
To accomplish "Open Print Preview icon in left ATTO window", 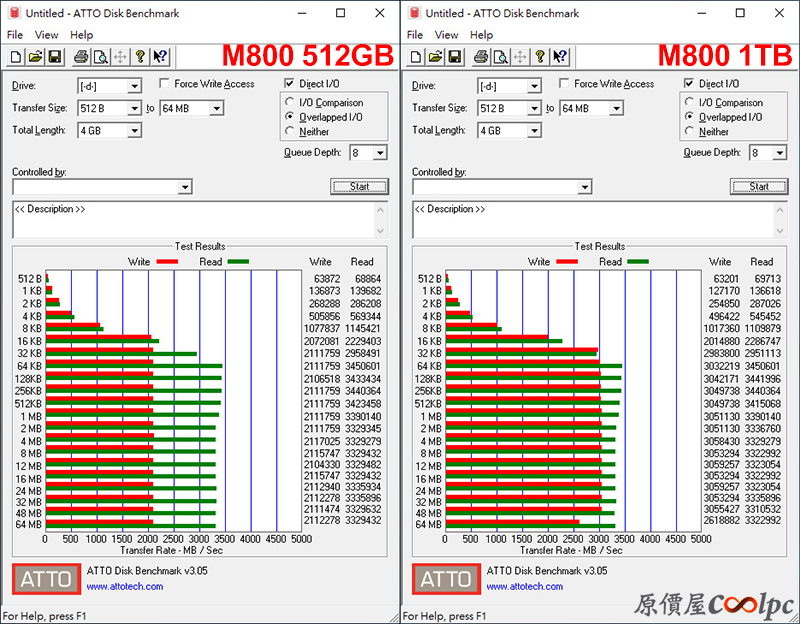I will tap(101, 57).
